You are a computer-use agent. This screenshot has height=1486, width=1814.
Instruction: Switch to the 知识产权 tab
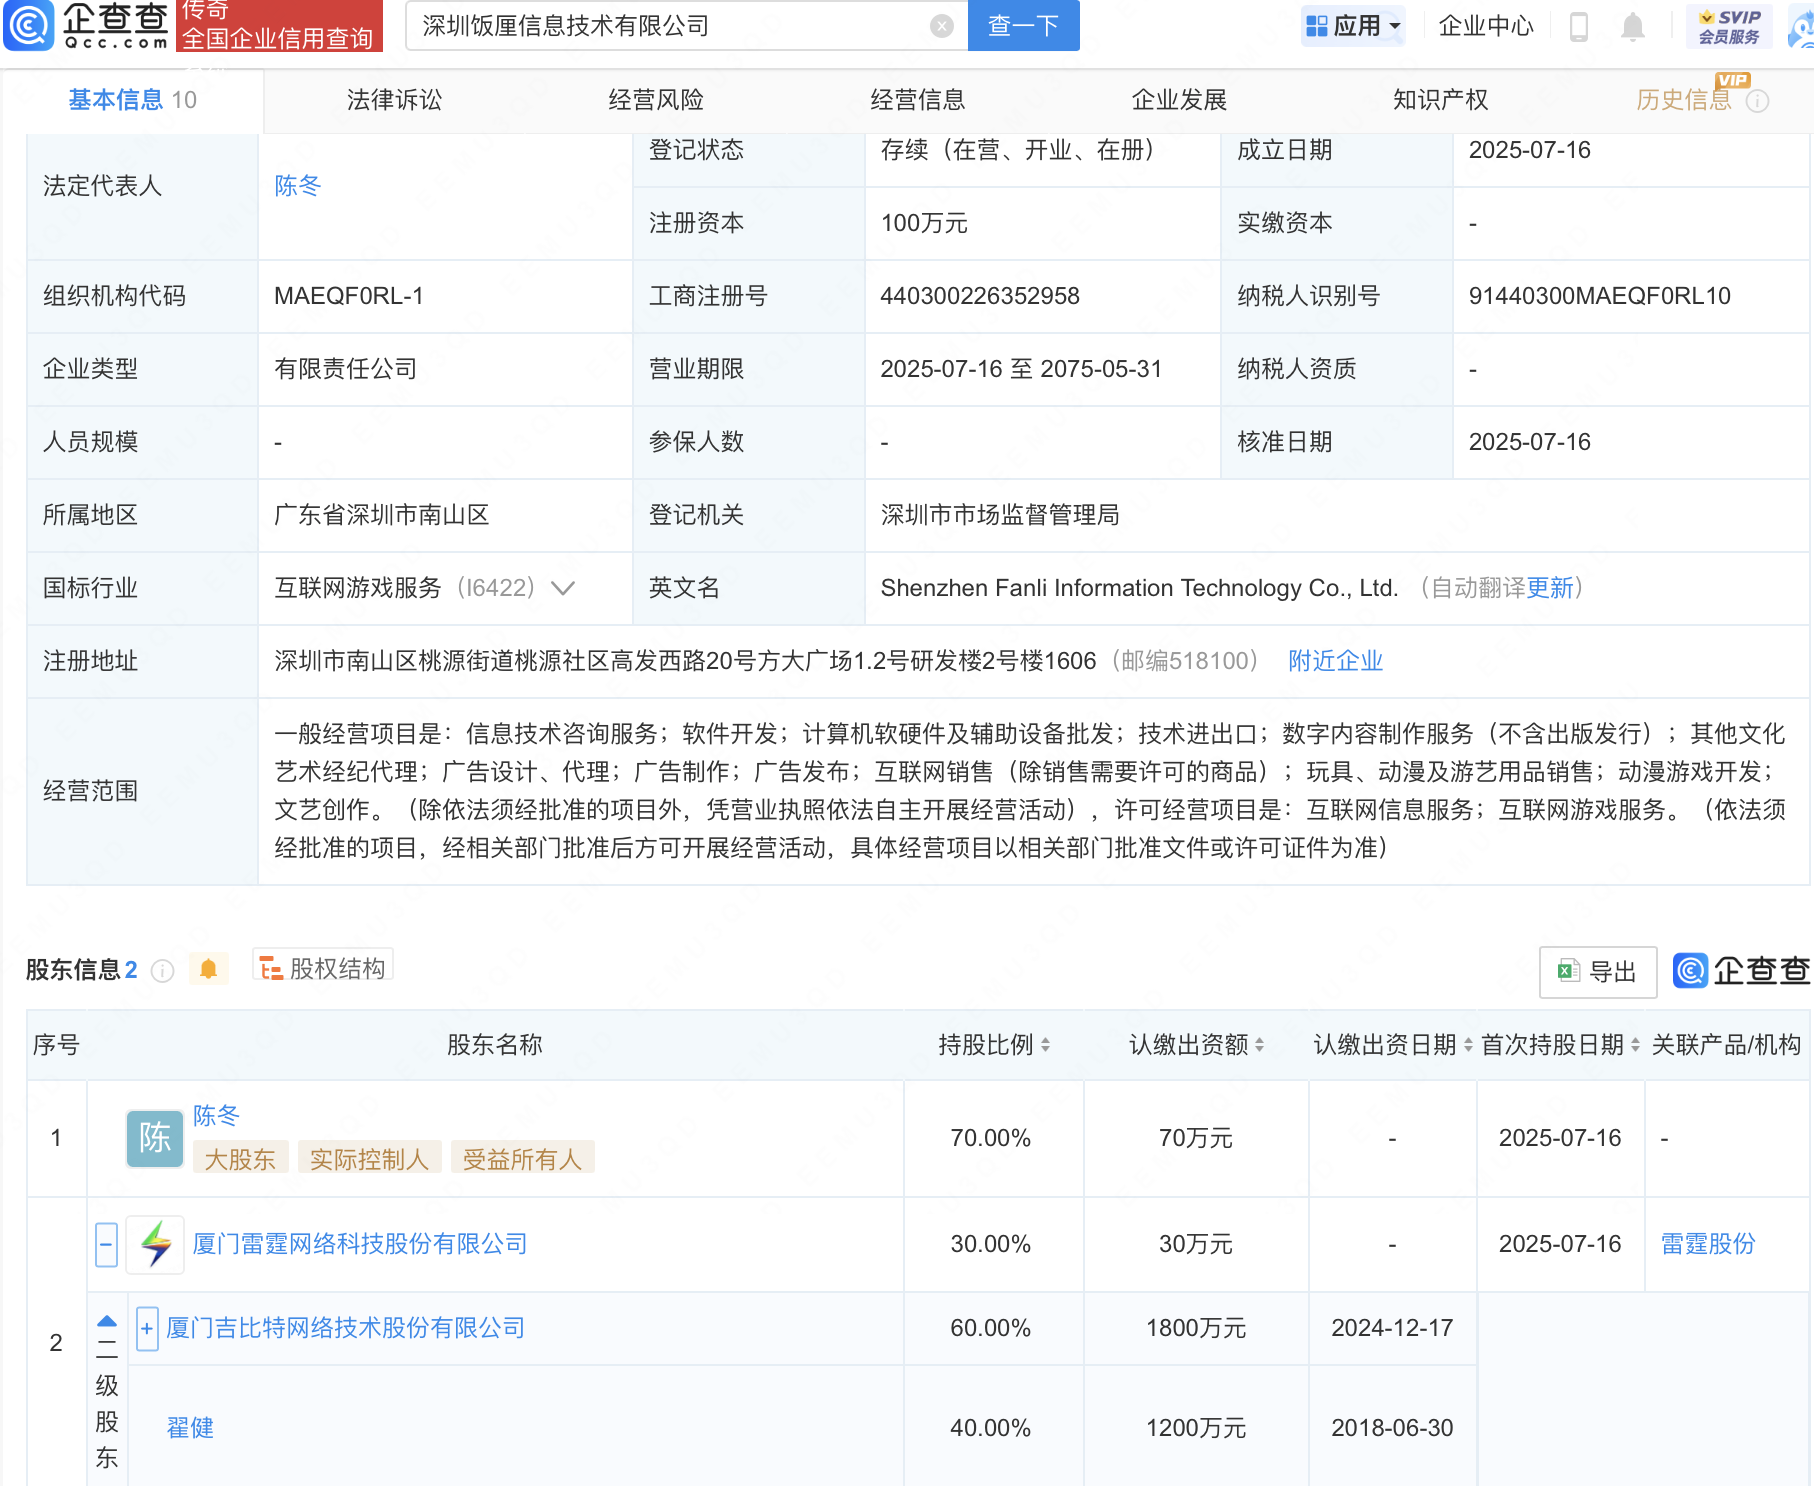[1440, 100]
